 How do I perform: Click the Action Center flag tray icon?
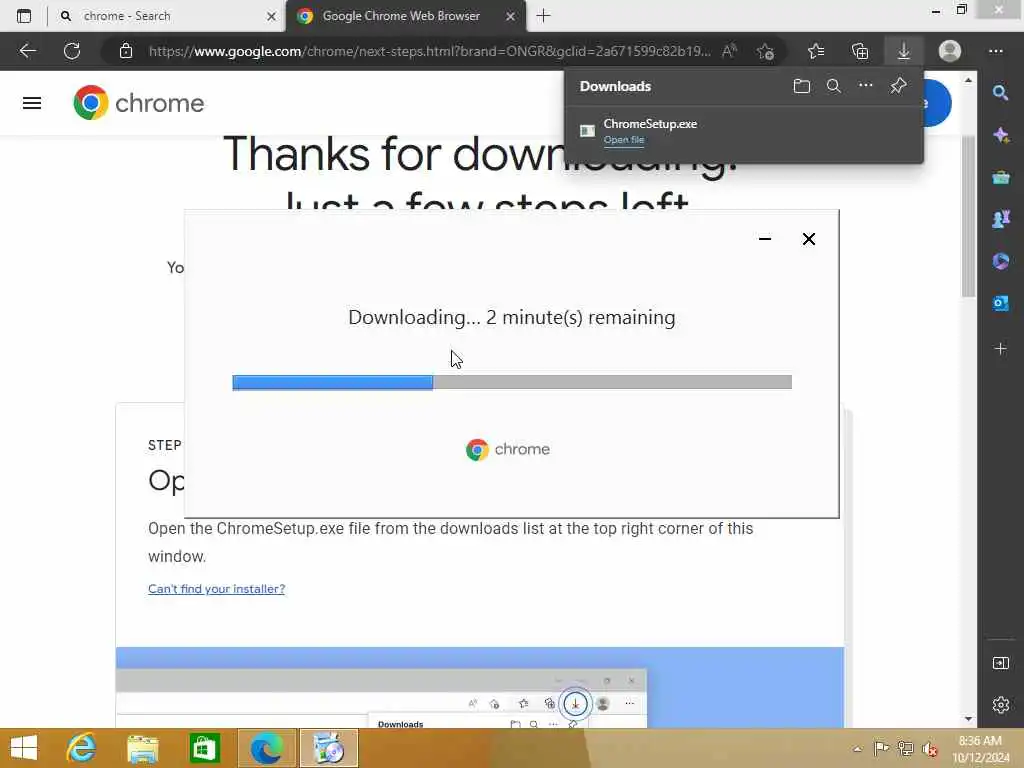(x=881, y=748)
